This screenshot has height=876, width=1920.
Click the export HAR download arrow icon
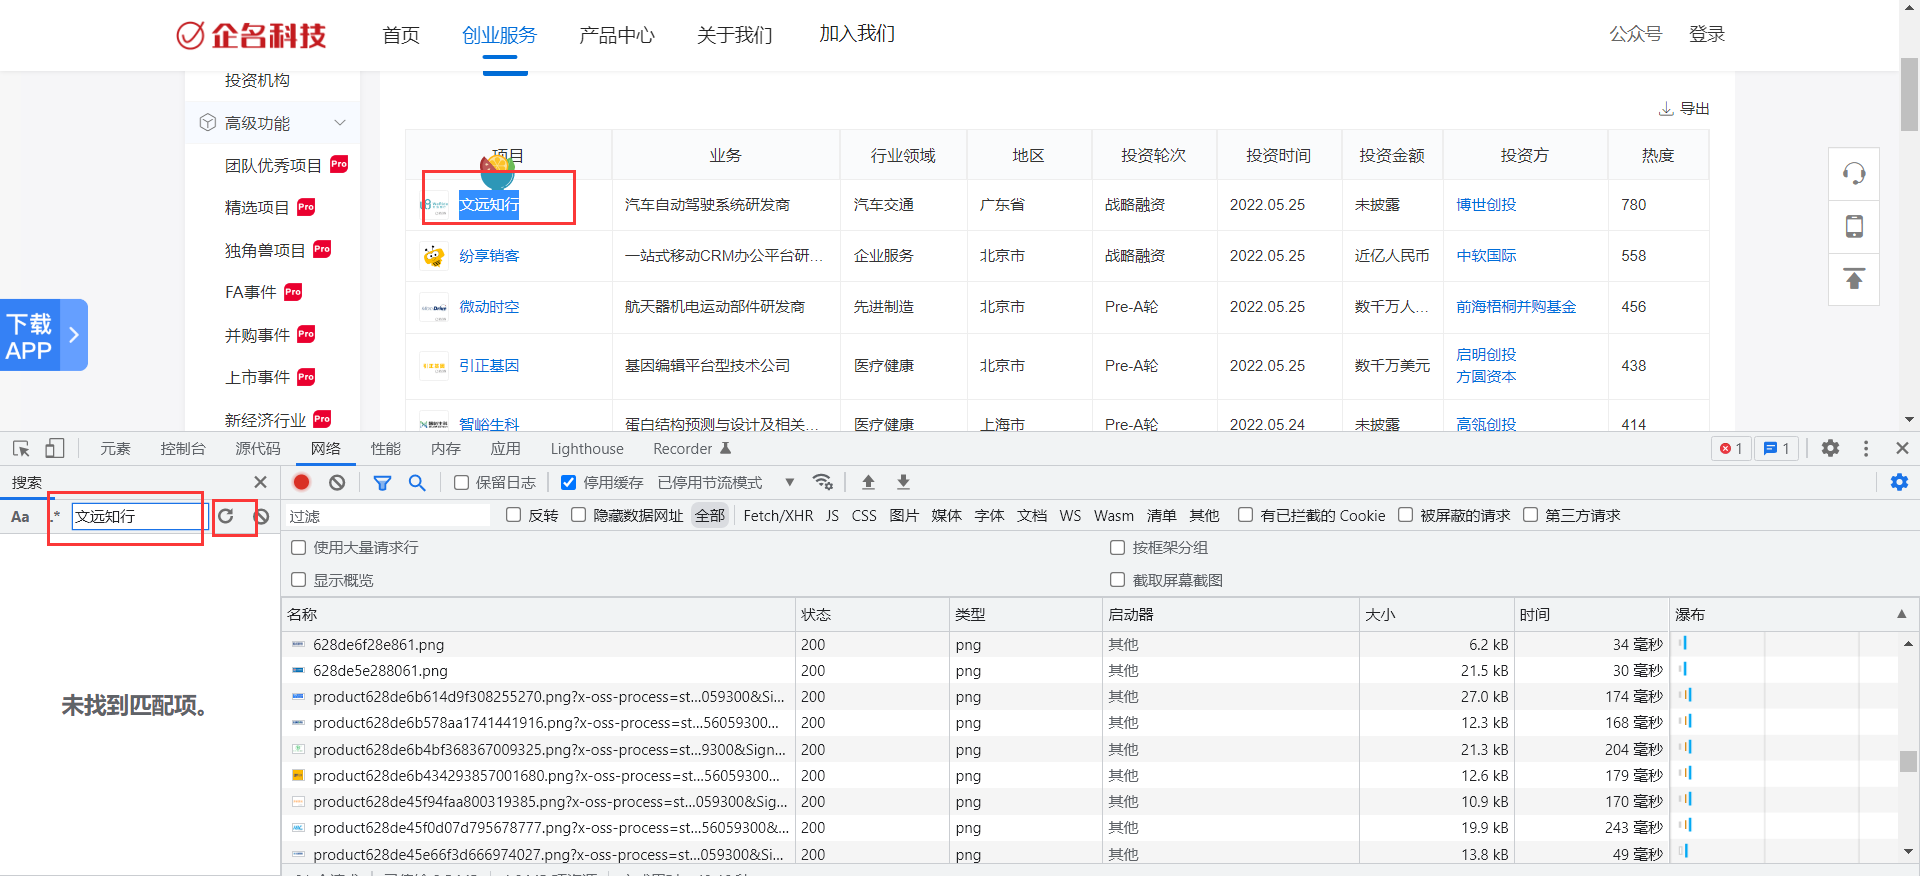pyautogui.click(x=903, y=482)
